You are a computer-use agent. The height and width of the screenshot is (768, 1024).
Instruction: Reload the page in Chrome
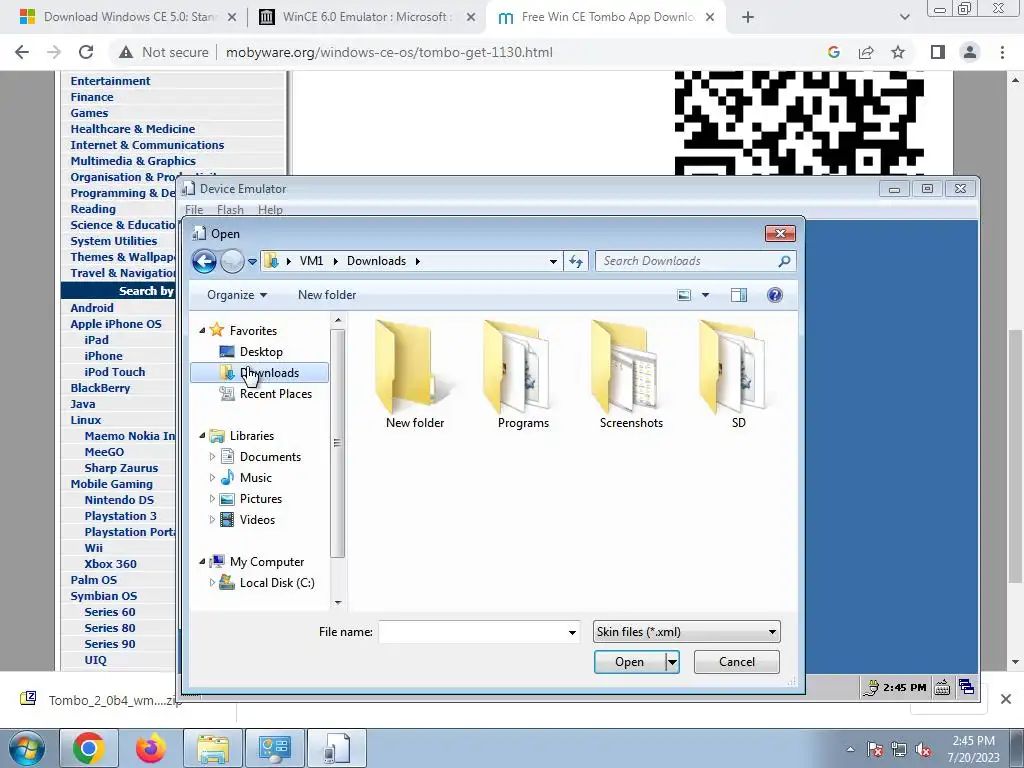pos(86,52)
